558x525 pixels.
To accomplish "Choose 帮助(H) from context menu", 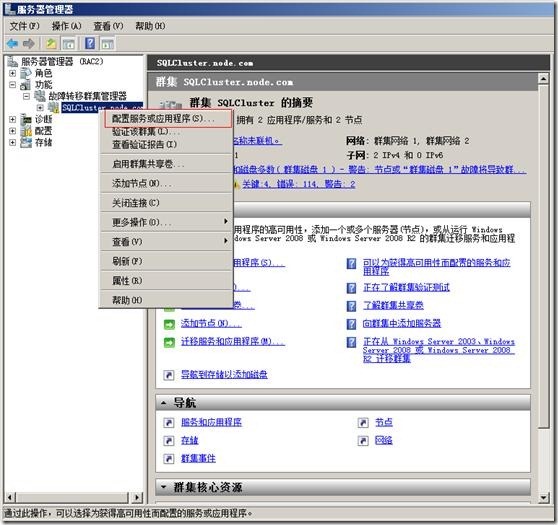I will [x=166, y=300].
